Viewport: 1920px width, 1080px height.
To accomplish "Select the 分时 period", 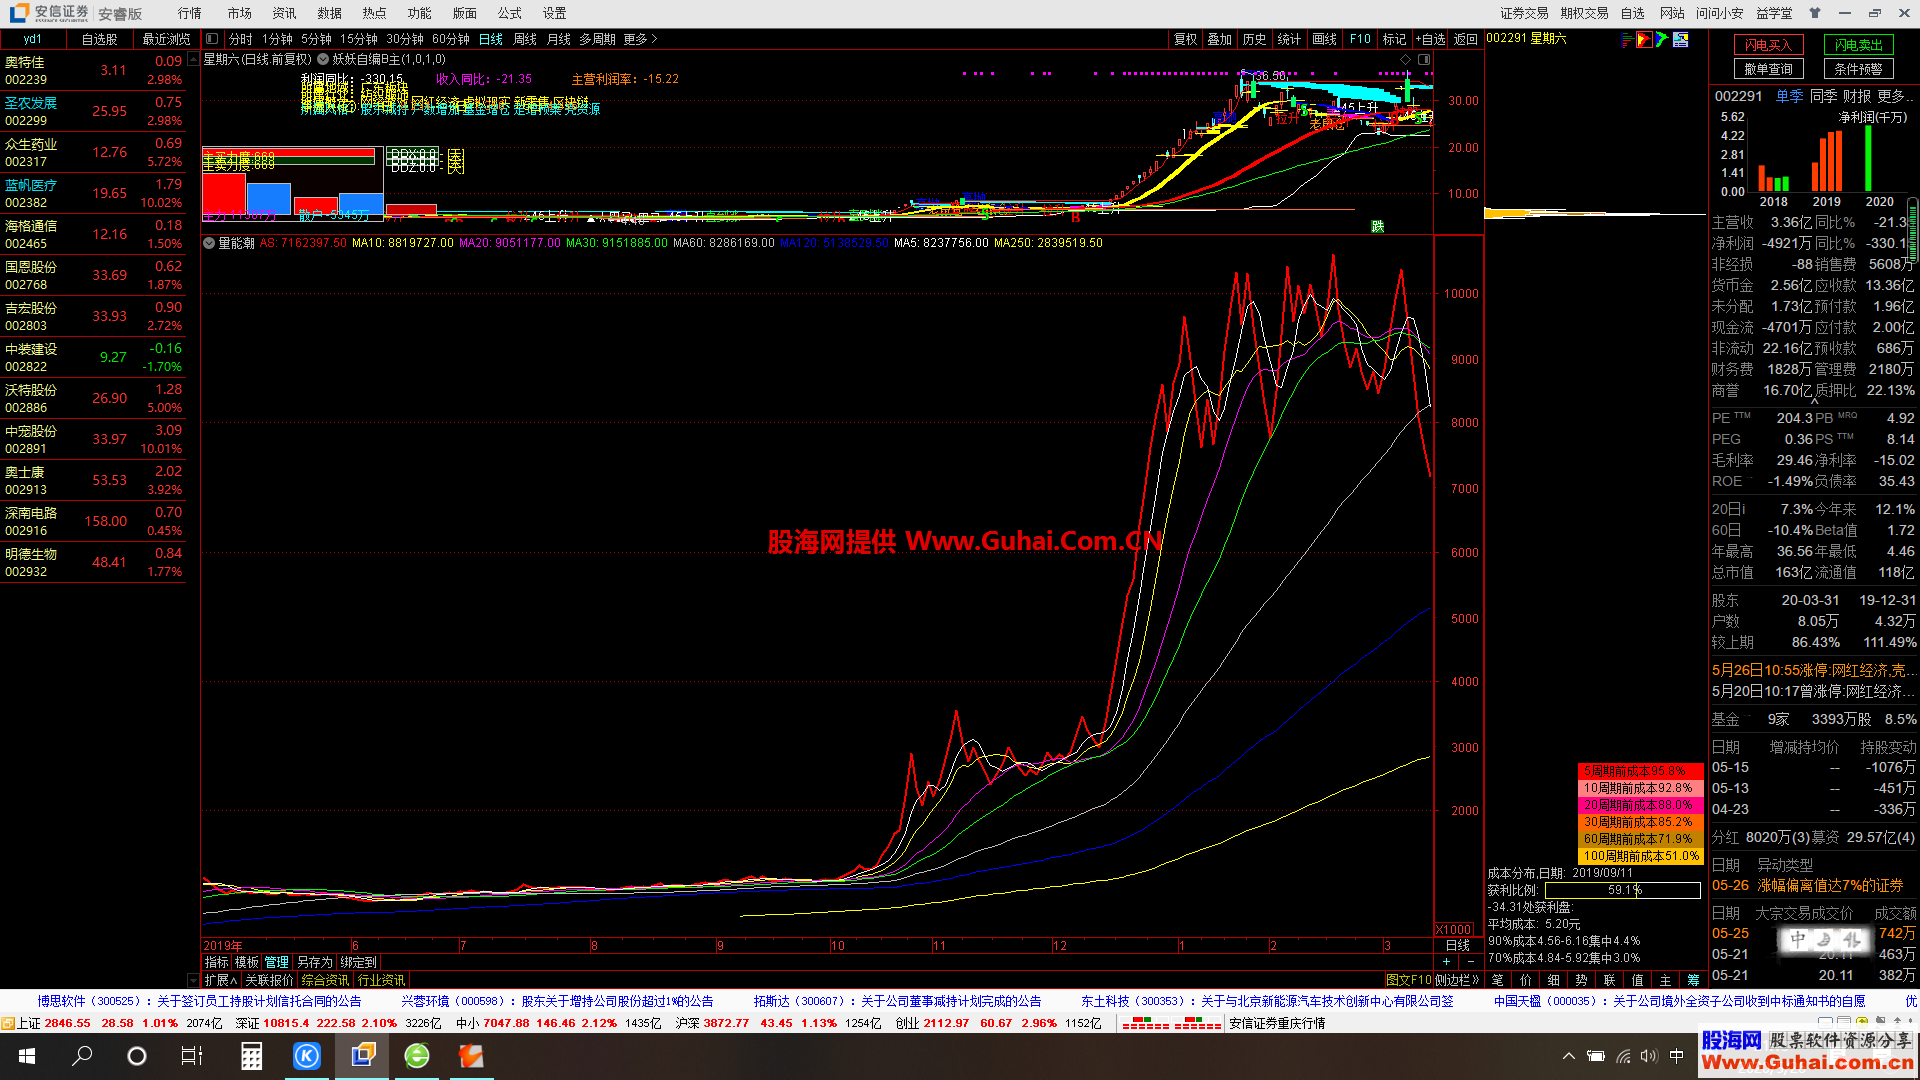I will 240,39.
